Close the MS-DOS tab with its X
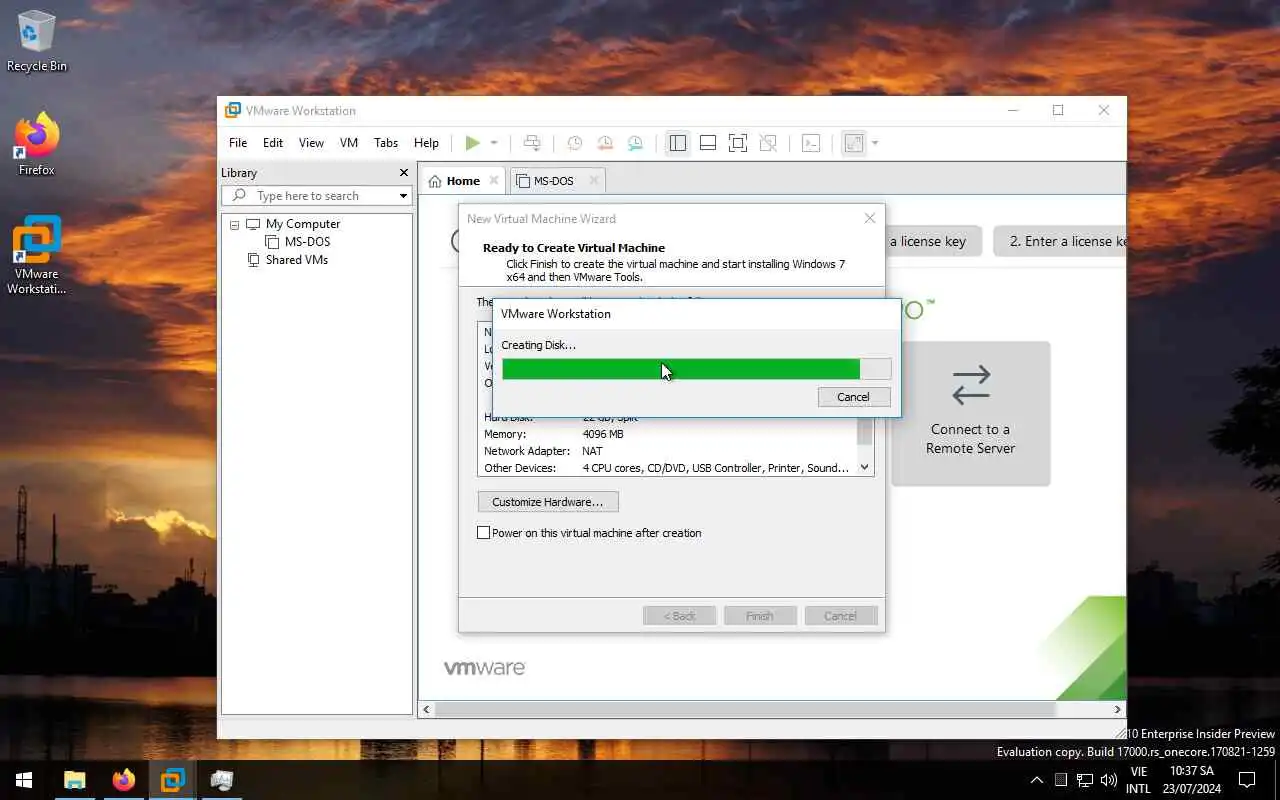1280x800 pixels. point(594,181)
